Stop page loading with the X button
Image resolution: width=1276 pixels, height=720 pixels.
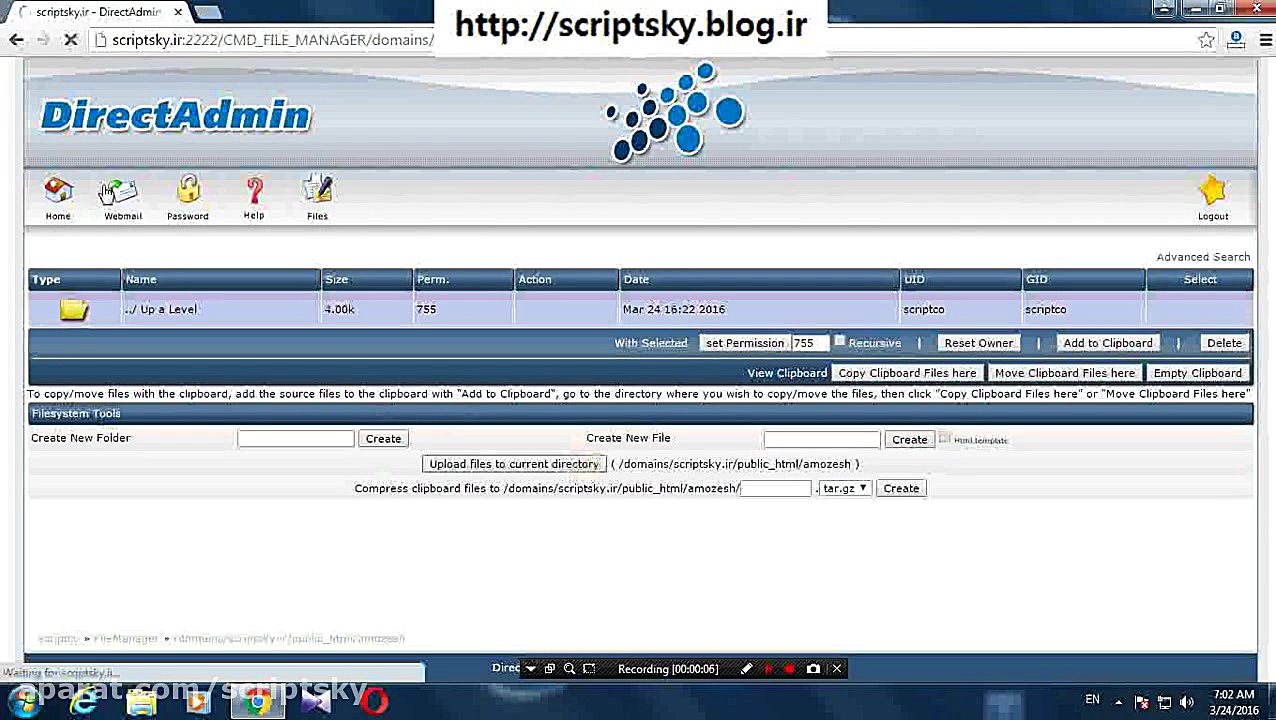(x=70, y=40)
